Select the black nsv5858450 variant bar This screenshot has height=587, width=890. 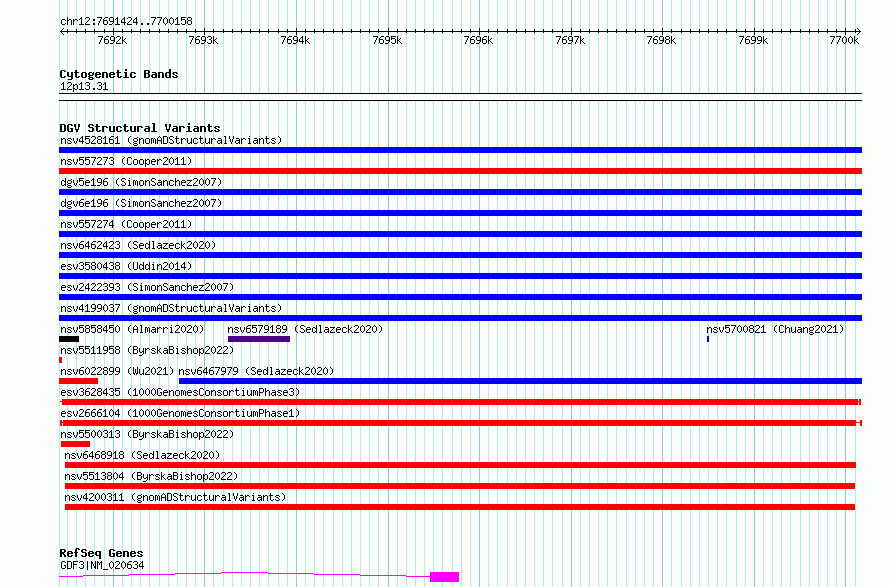(x=69, y=339)
